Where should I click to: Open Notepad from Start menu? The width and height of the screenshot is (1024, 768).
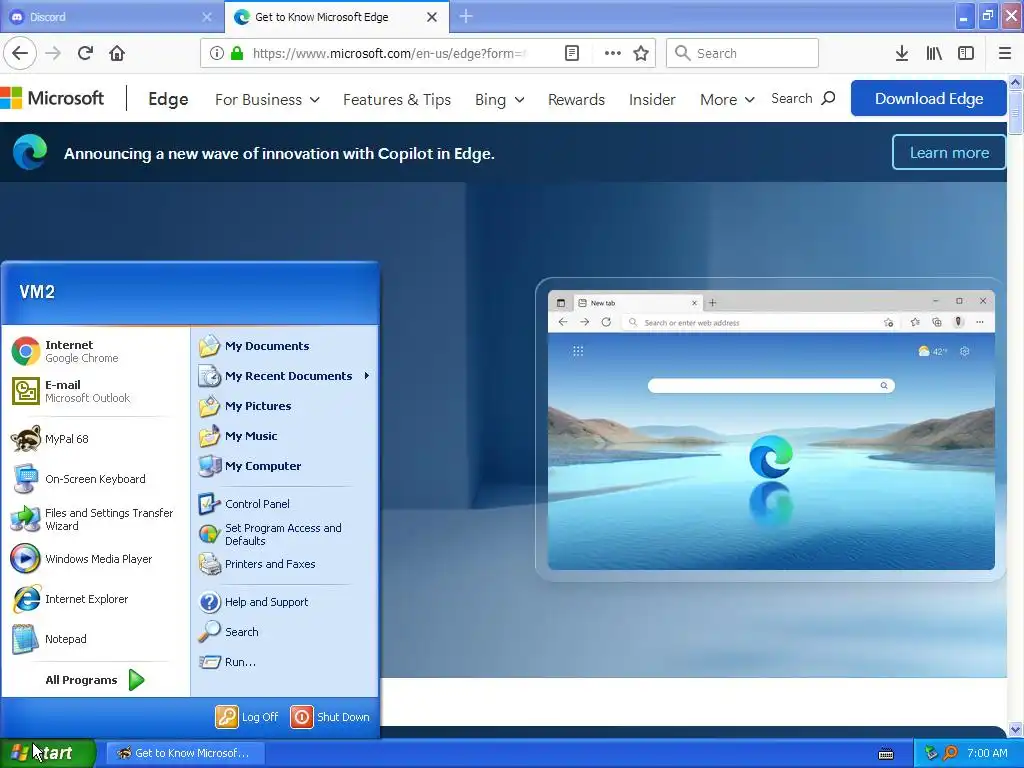(95, 639)
